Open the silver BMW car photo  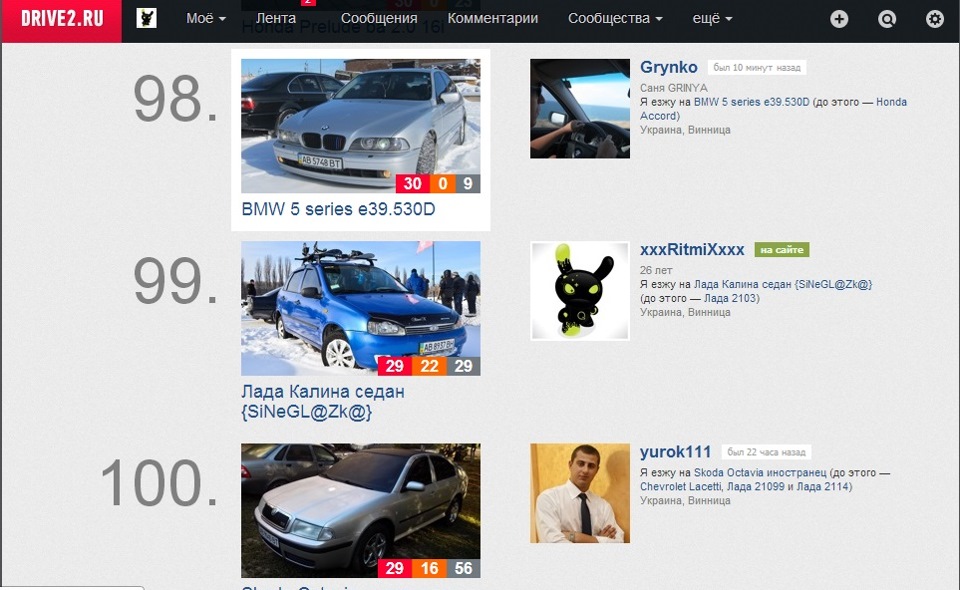361,125
